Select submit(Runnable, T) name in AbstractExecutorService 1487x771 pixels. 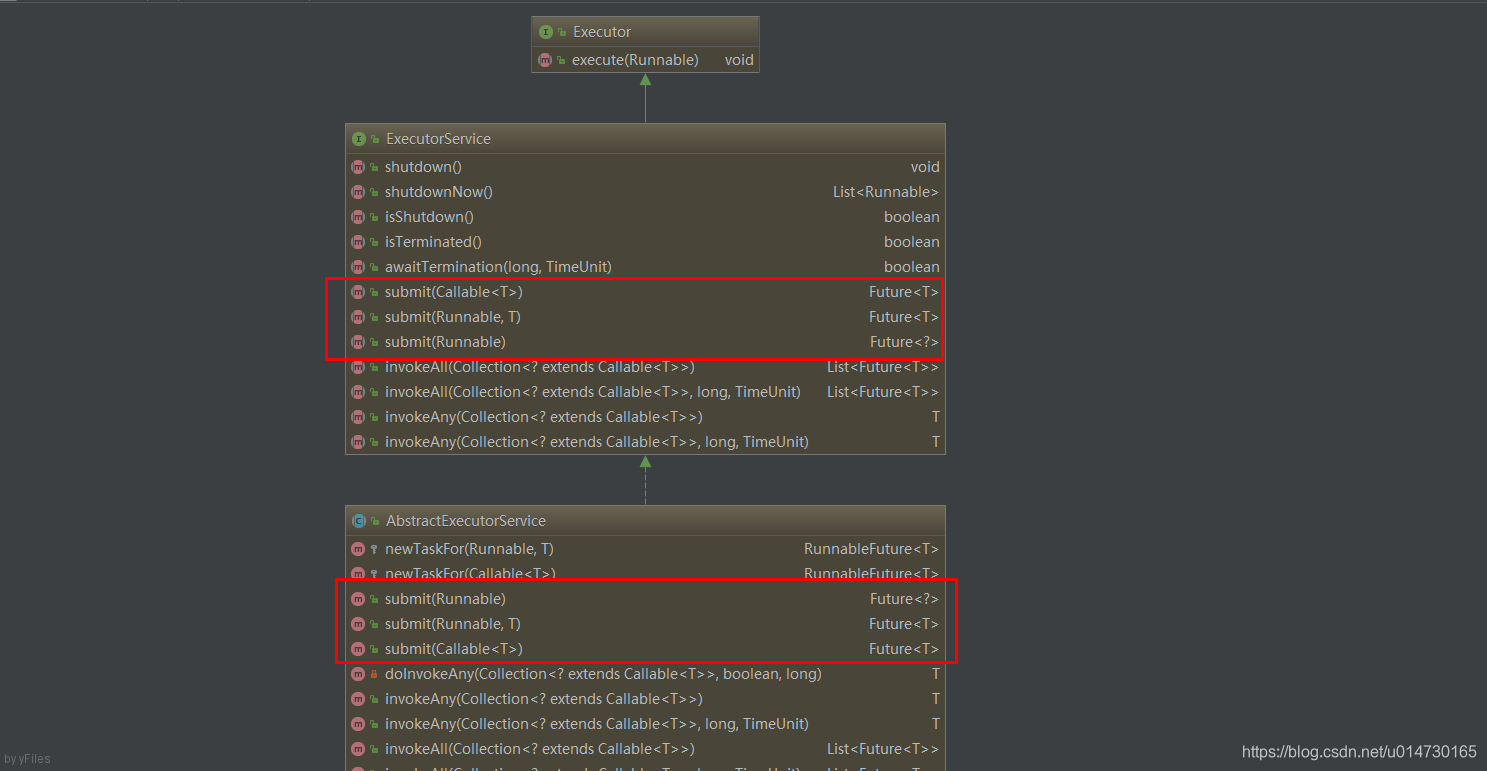tap(453, 624)
